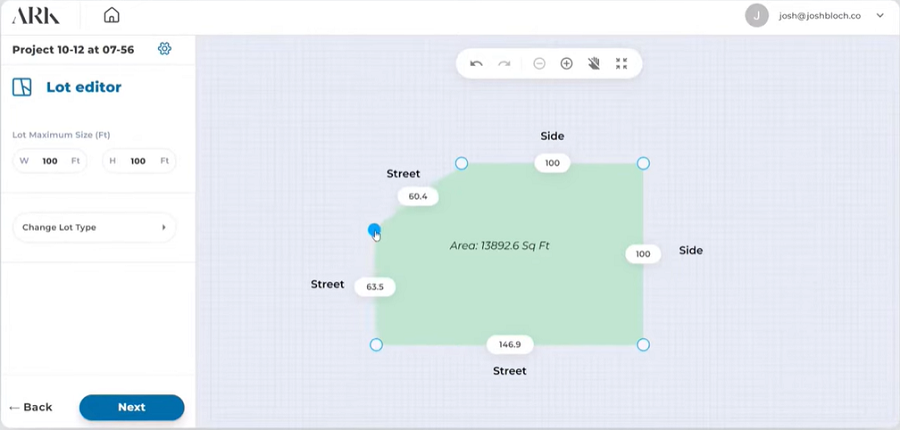Open account menu josh@joshbloch.co

pyautogui.click(x=820, y=16)
